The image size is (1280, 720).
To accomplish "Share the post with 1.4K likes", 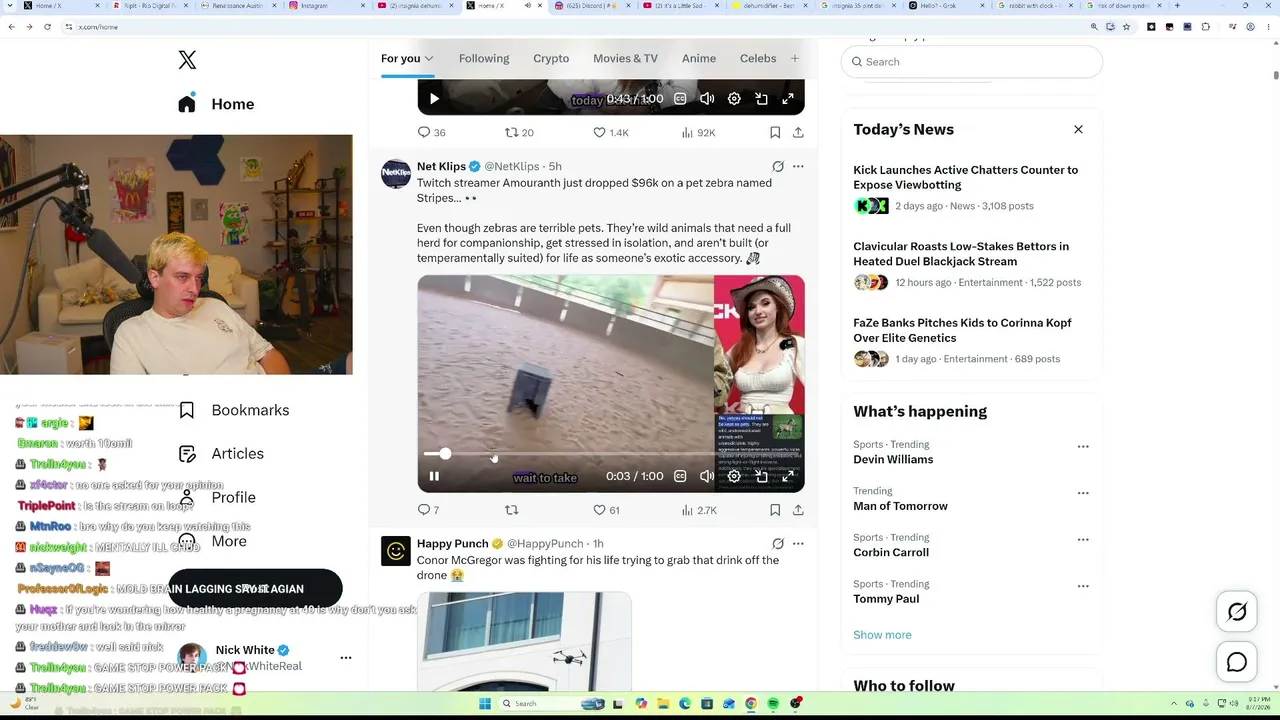I will tap(798, 132).
